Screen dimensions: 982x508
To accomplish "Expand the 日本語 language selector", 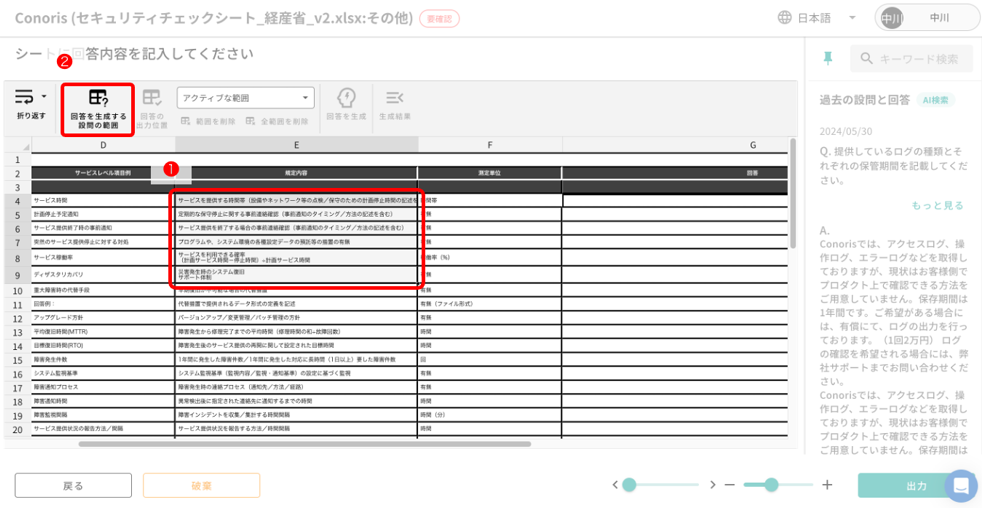I will [817, 18].
